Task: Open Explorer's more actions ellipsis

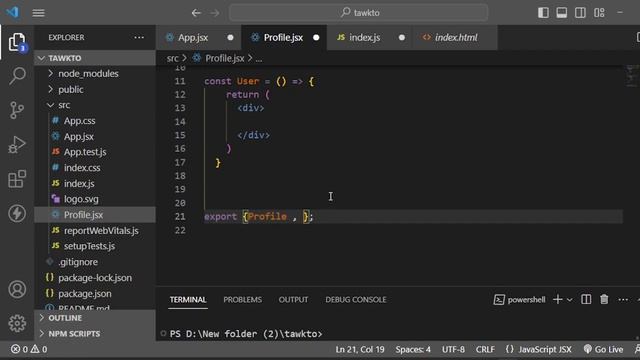Action: pos(139,37)
